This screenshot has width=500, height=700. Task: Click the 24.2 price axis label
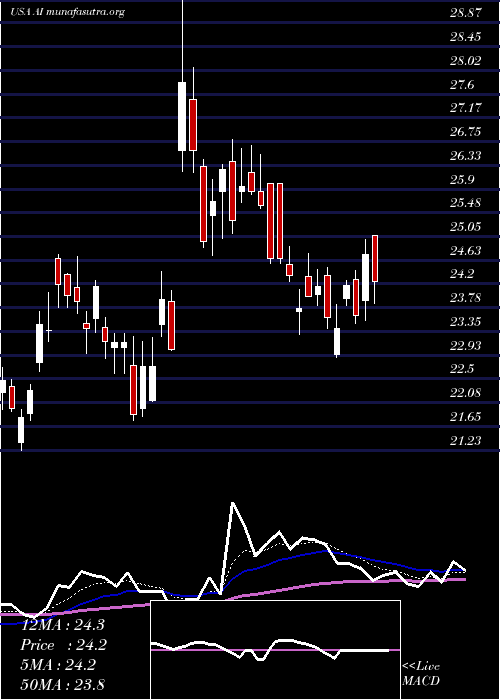[462, 274]
